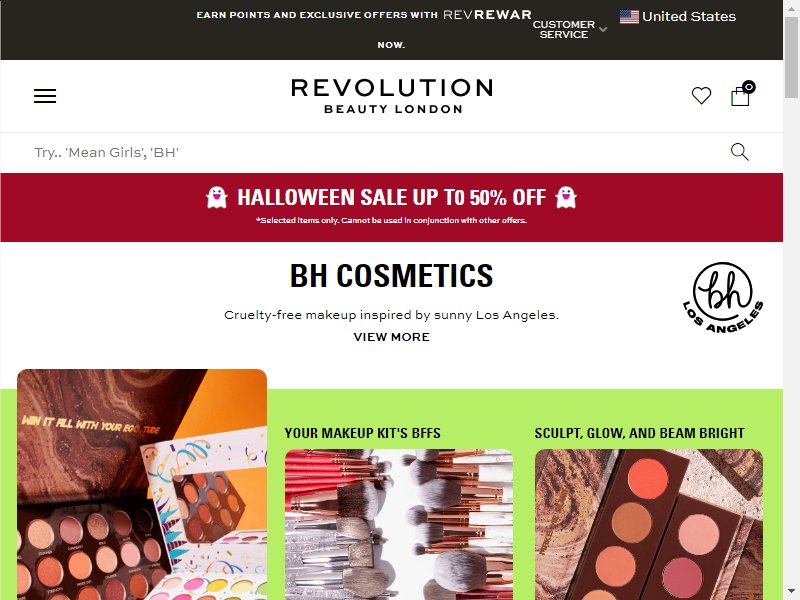
Task: Click the BH Los Angeles logo
Action: [x=723, y=297]
